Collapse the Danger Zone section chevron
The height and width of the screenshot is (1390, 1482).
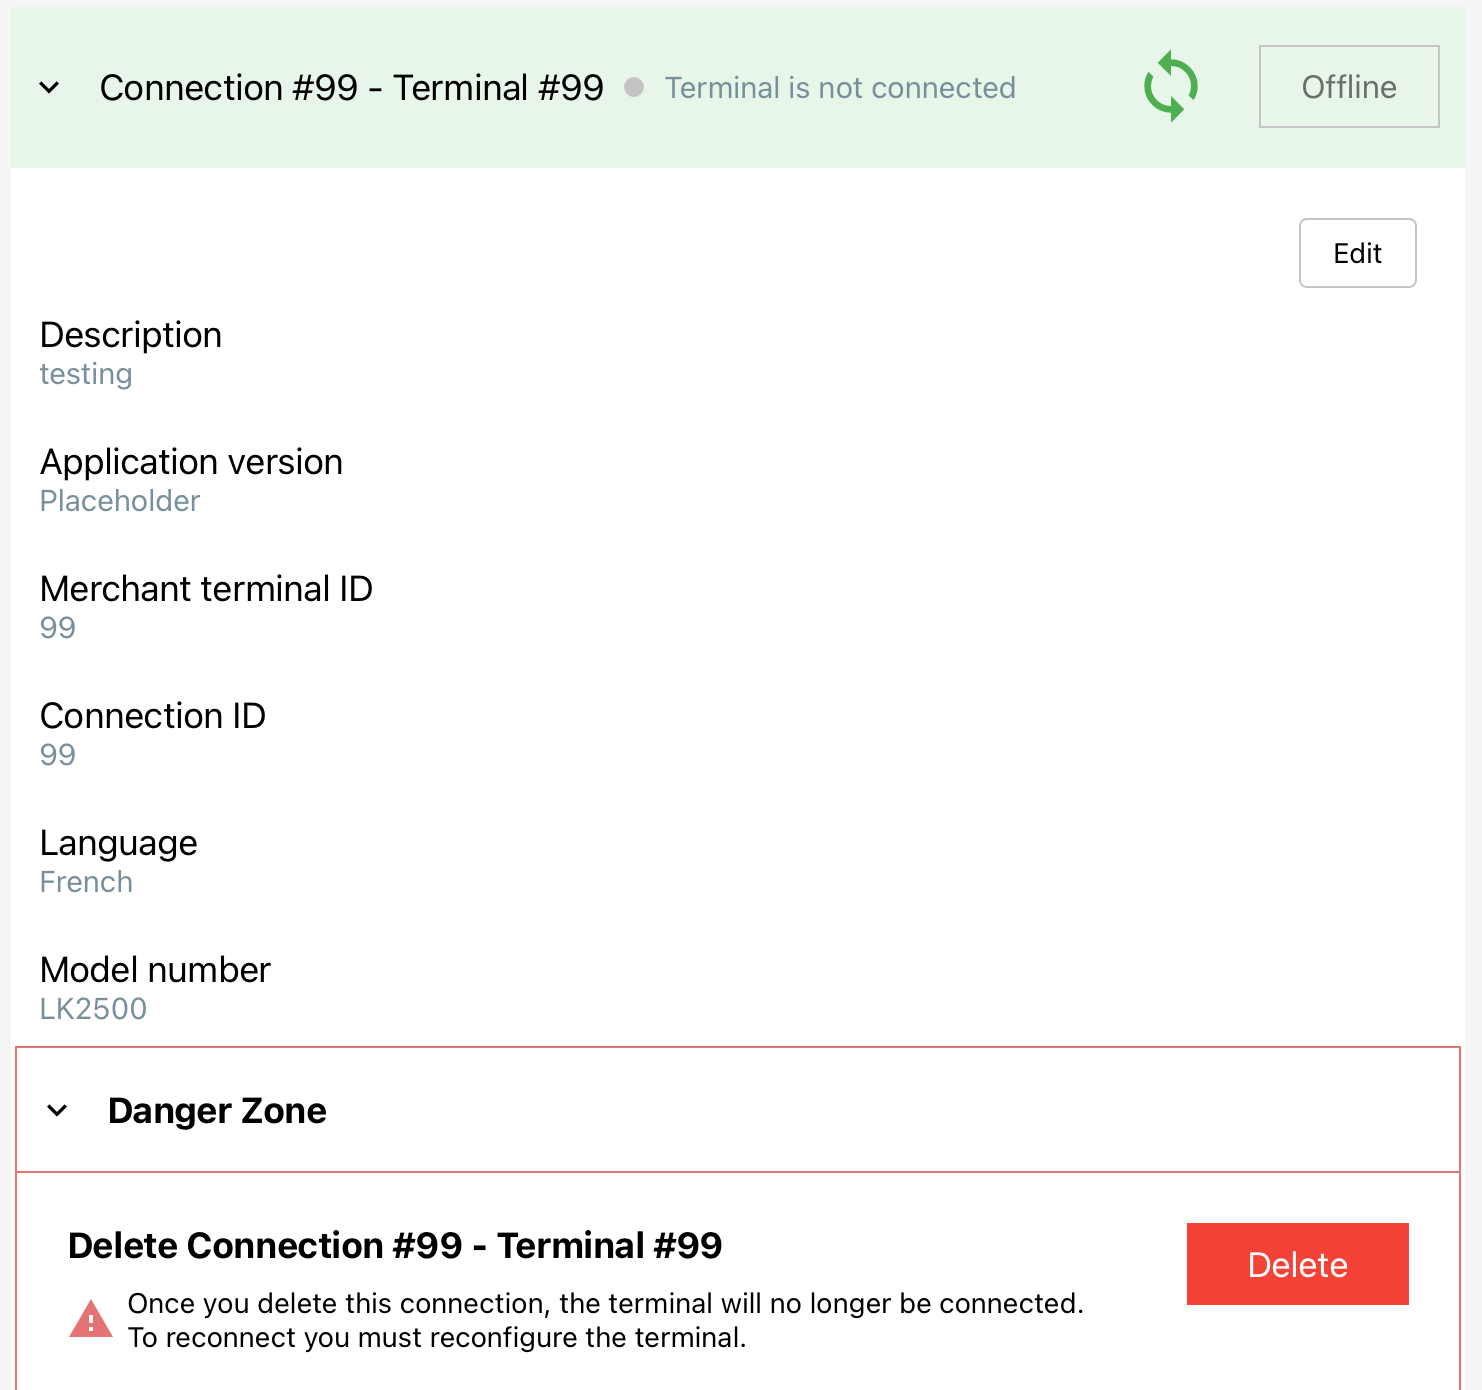click(58, 1111)
